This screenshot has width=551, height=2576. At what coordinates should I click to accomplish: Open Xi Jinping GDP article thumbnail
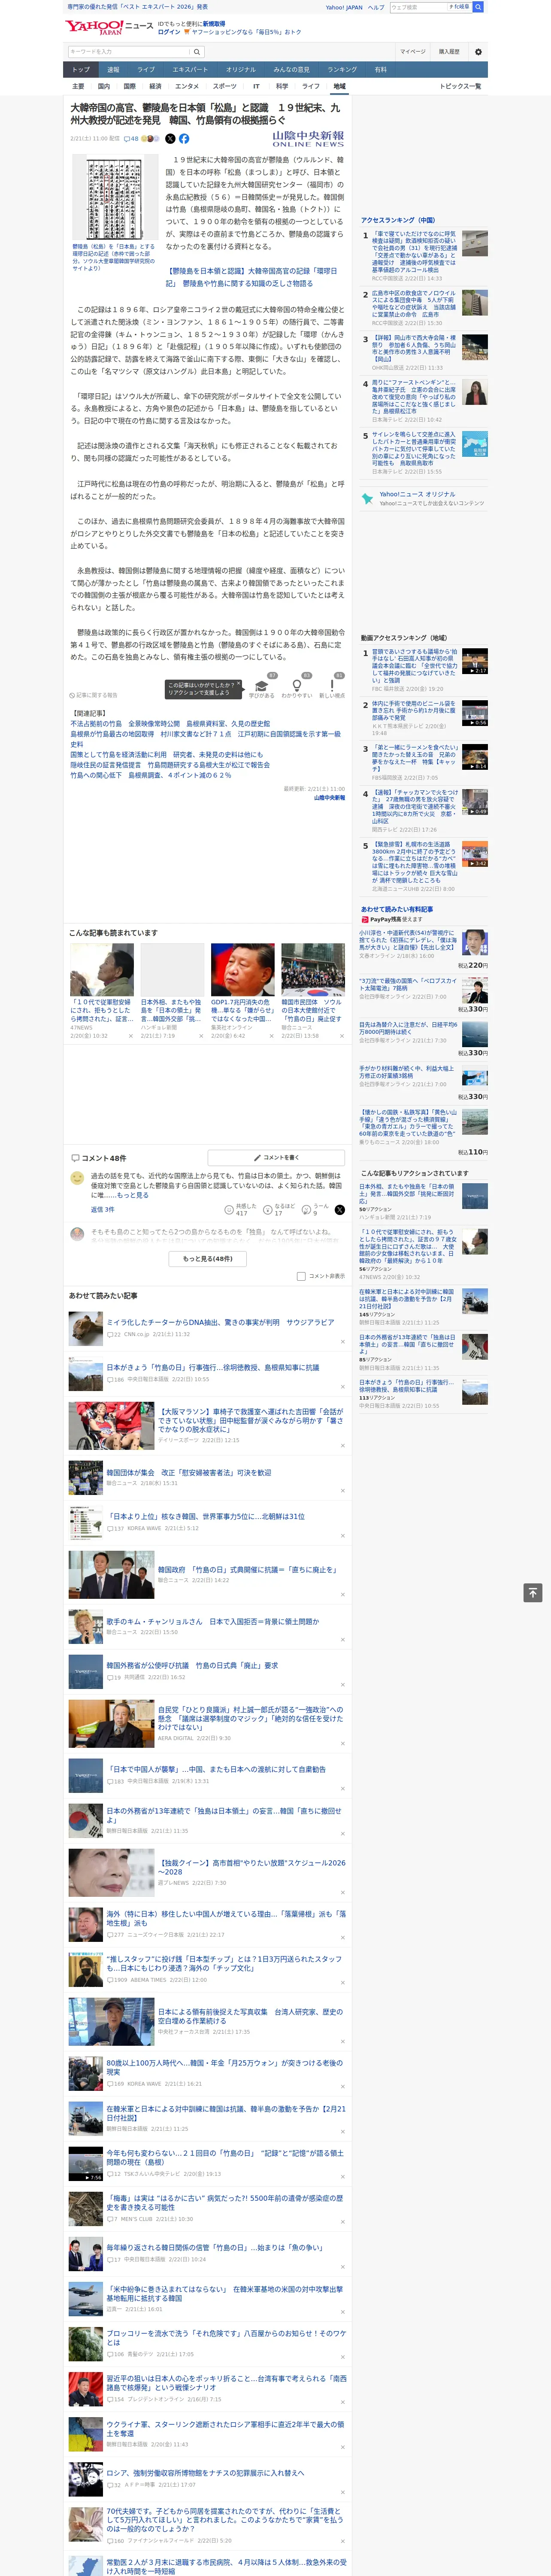coord(242,969)
